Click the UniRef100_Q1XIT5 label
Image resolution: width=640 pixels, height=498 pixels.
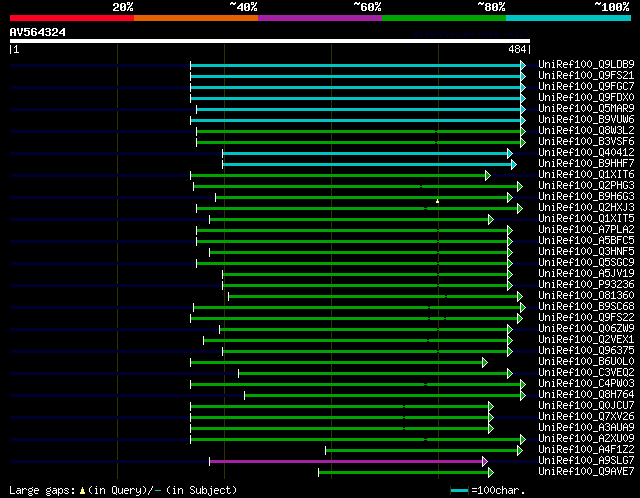(x=586, y=219)
